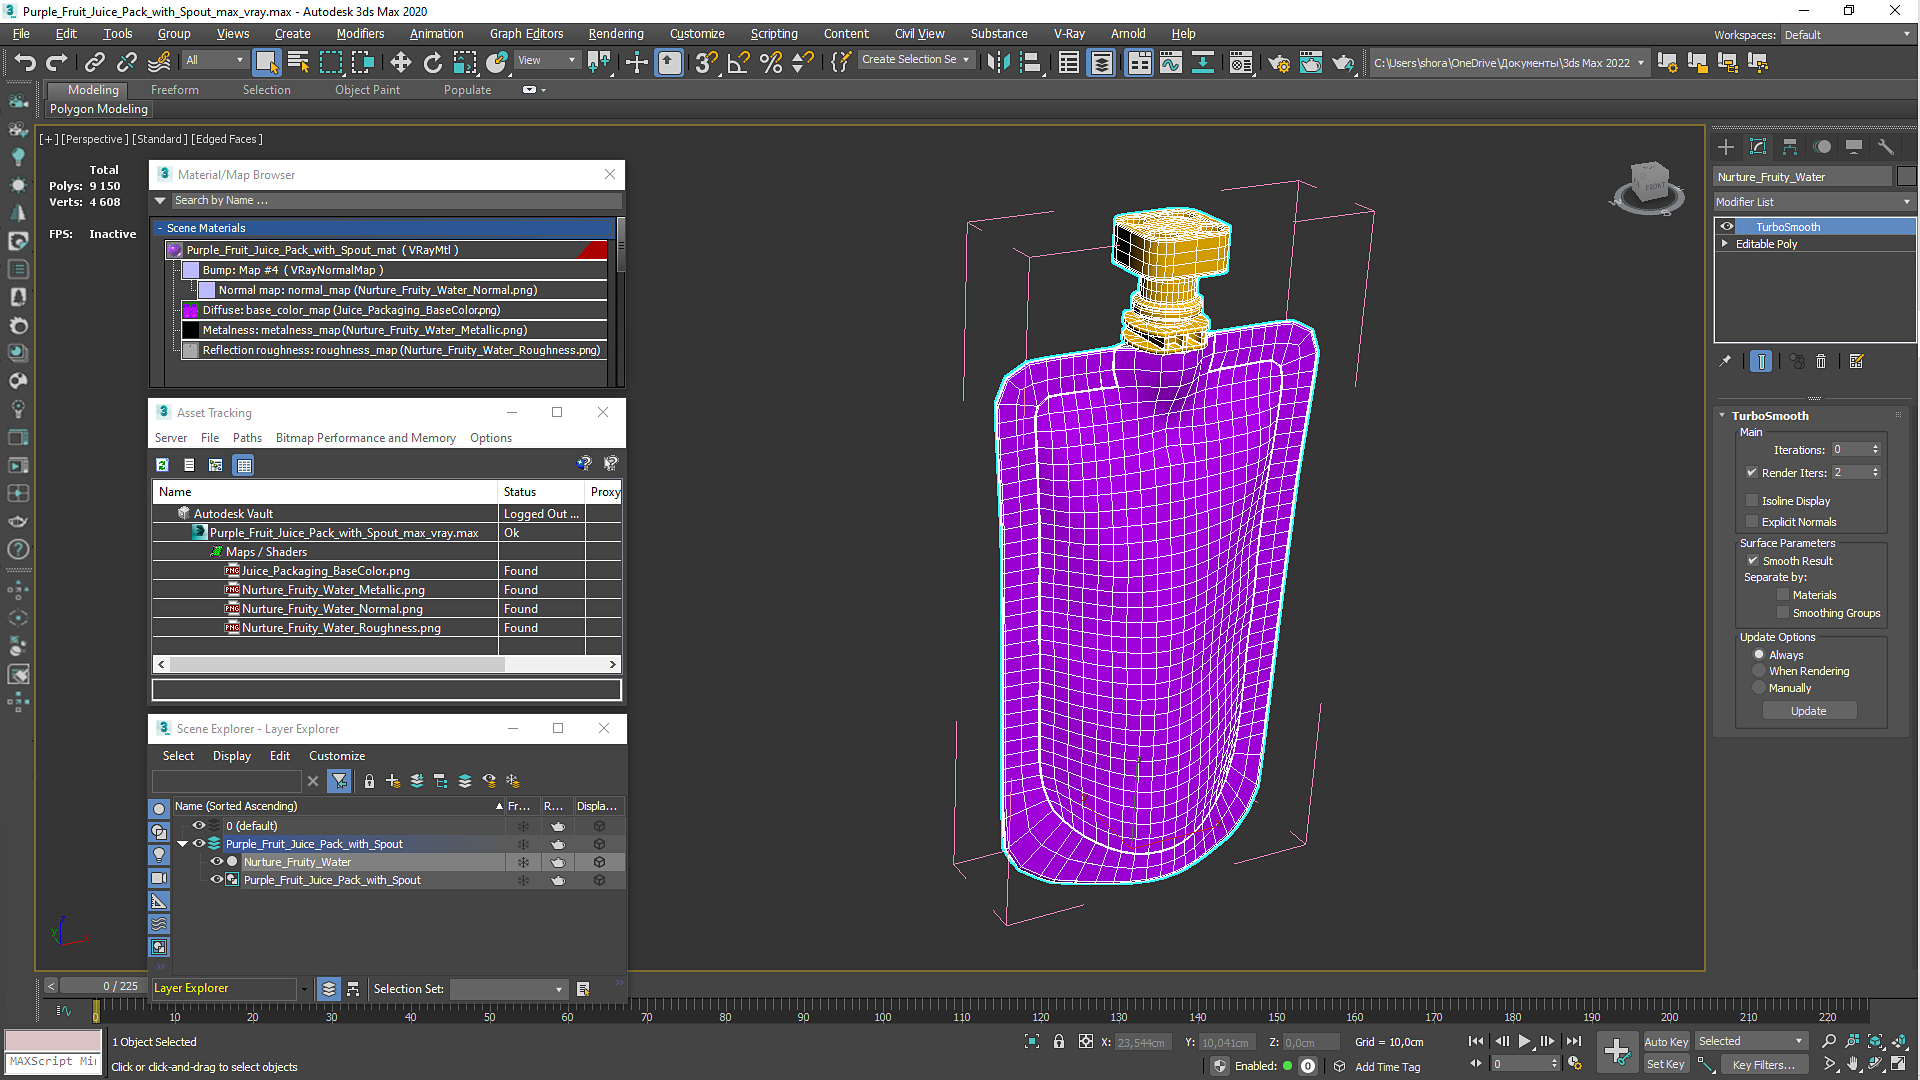This screenshot has height=1080, width=1920.
Task: Open the Modify tab in command panel
Action: point(1758,147)
